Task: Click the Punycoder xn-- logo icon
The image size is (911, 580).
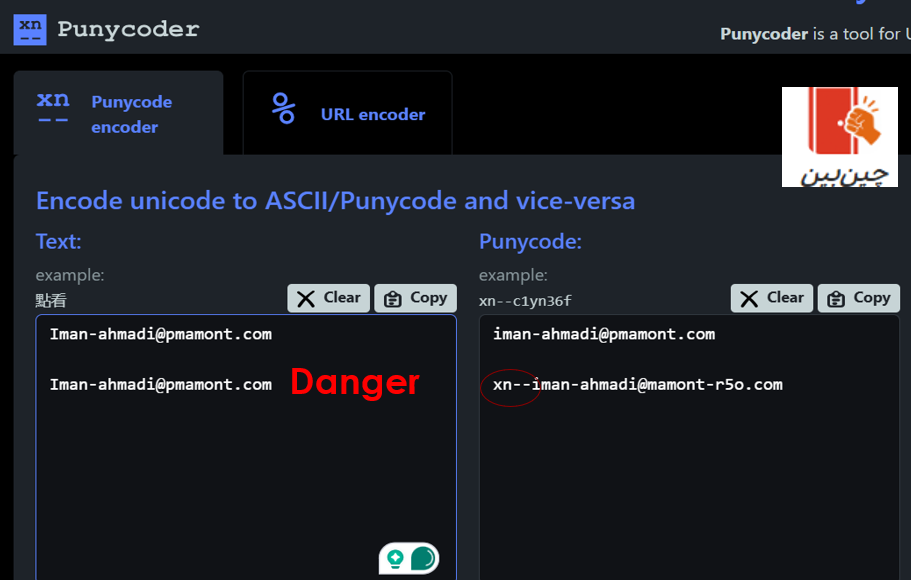Action: 30,30
